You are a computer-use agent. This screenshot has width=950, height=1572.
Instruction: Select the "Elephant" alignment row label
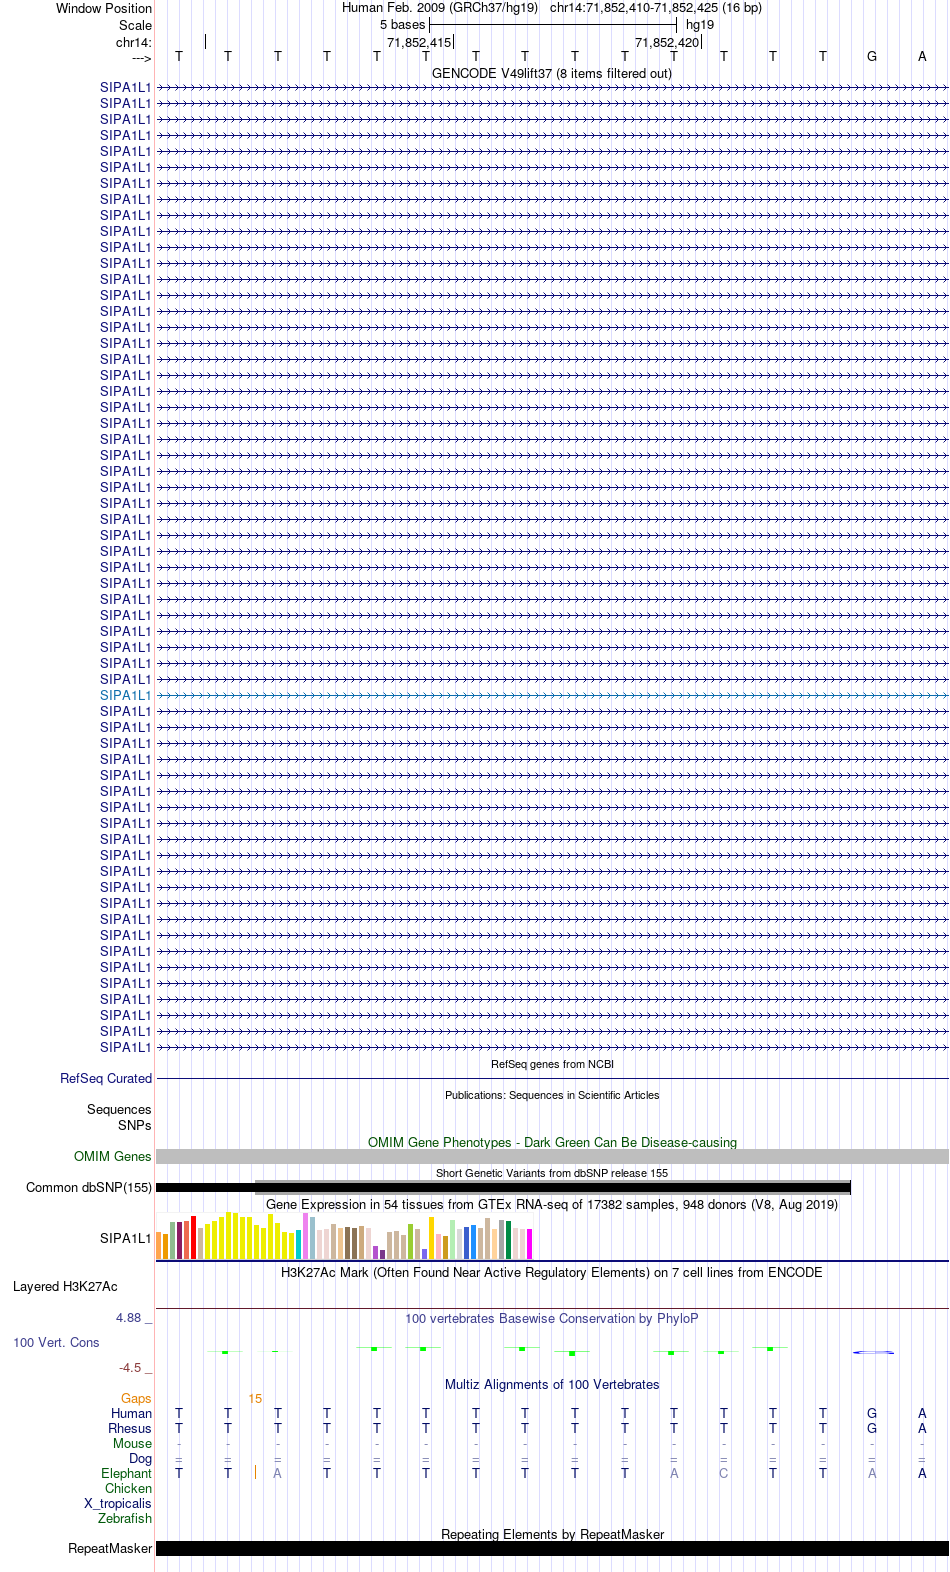pos(126,1473)
